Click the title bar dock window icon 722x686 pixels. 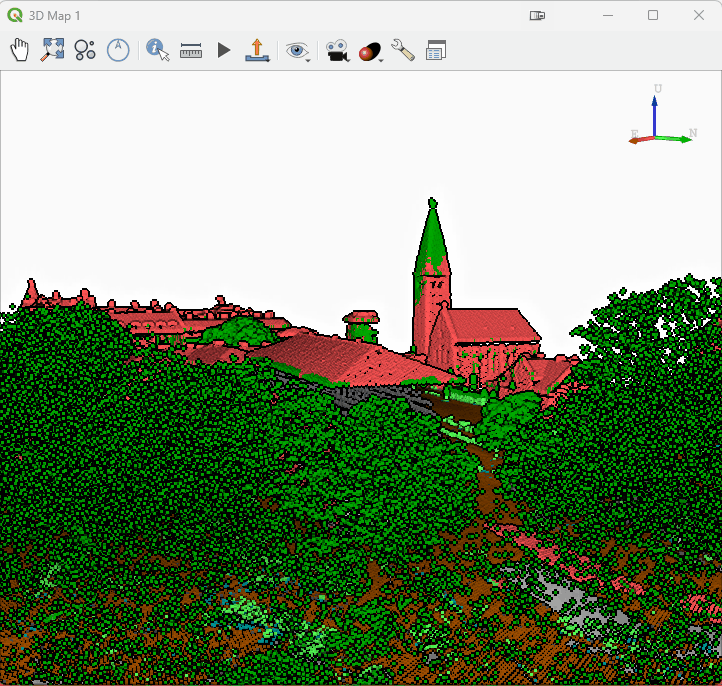(538, 16)
